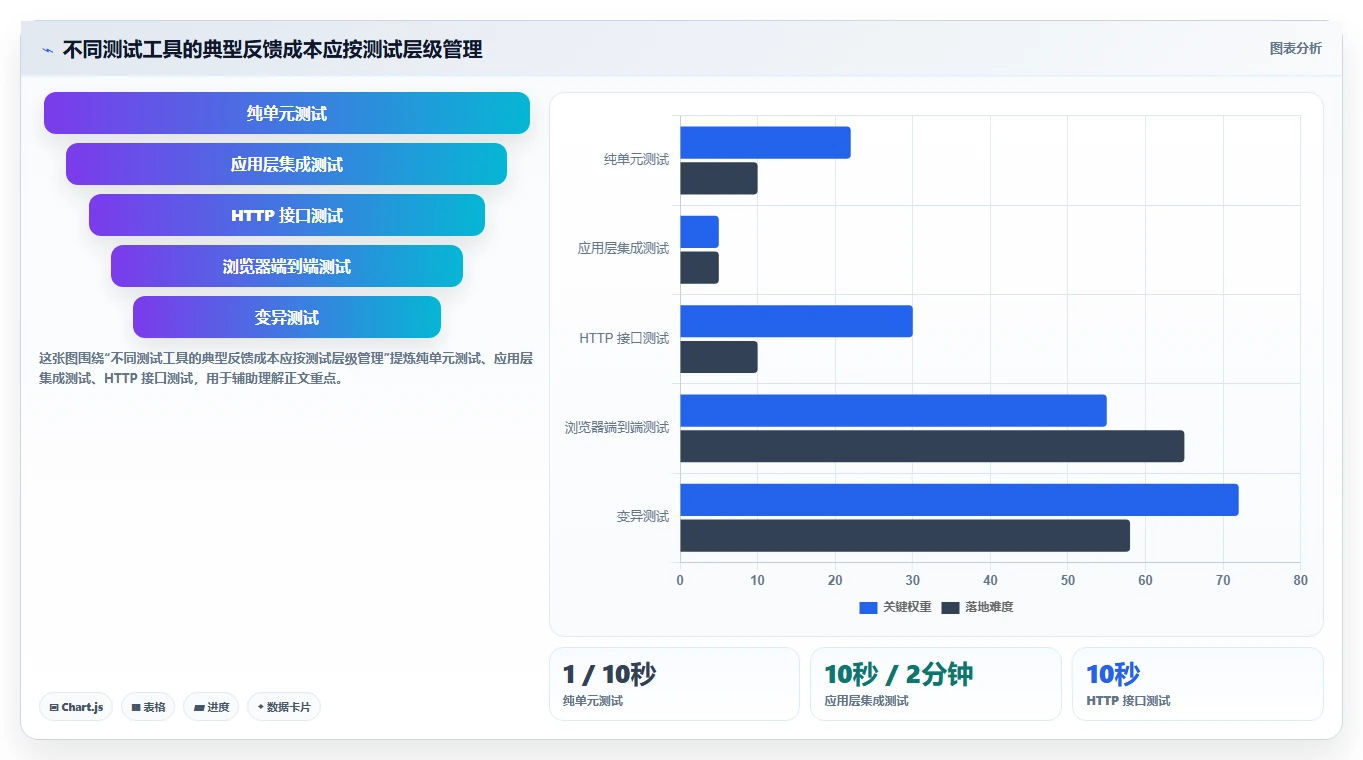
Task: Click the x-axis tick label 0
Action: coord(680,581)
